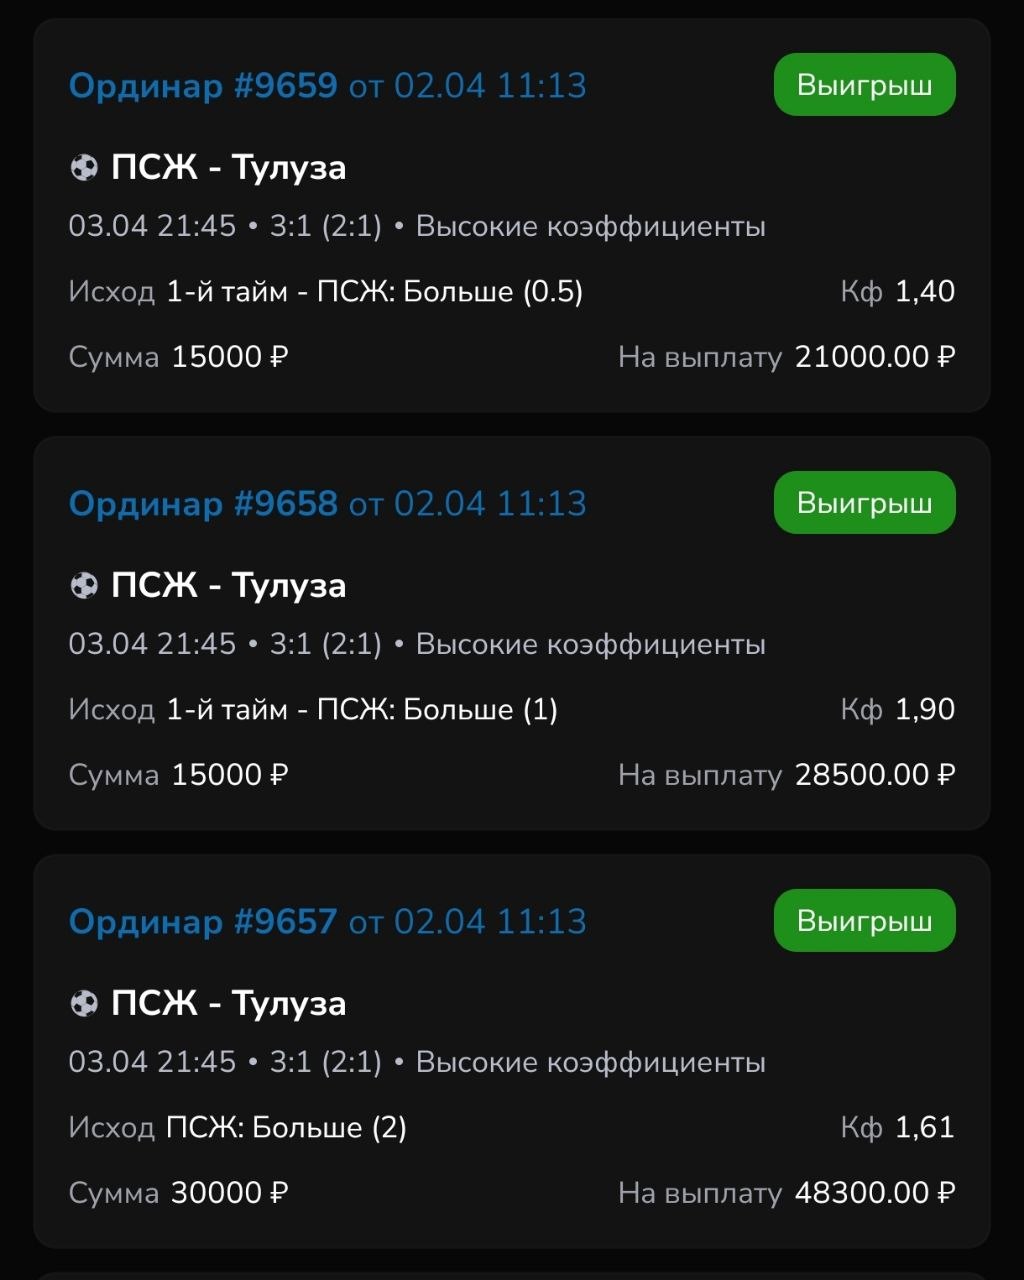Open the Ординар #9659 bet link

click(x=203, y=86)
